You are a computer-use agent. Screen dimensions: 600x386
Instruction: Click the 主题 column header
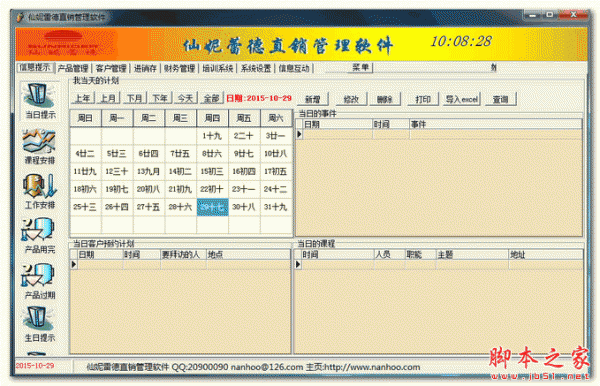tap(472, 254)
